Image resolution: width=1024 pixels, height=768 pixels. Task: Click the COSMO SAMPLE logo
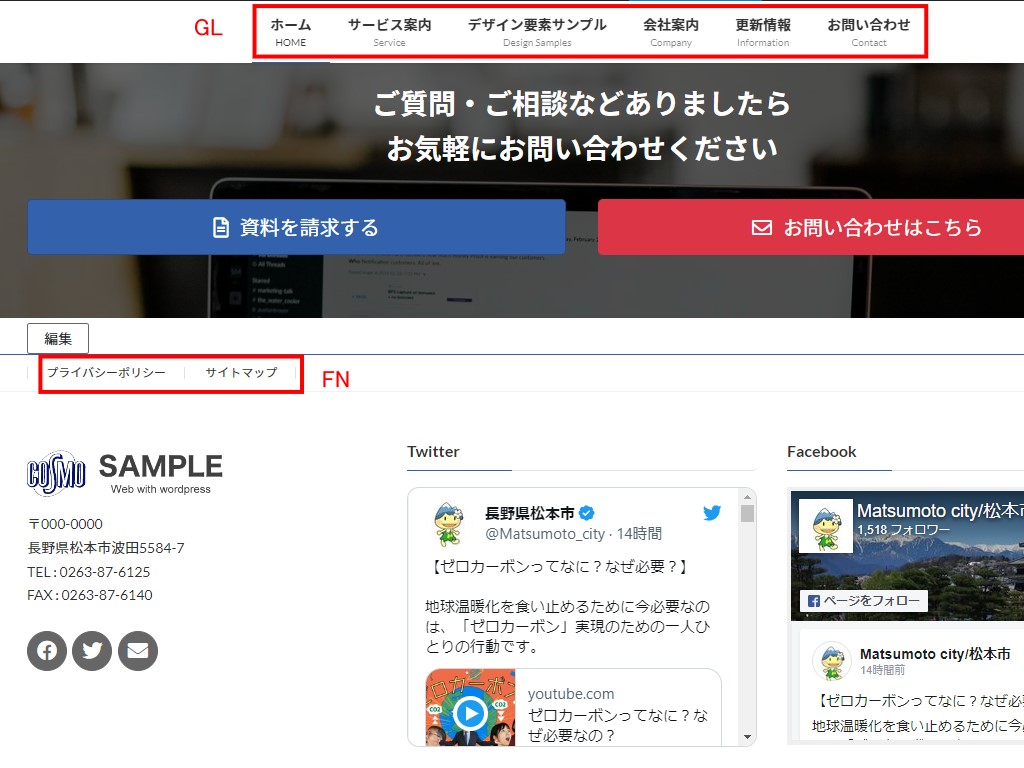125,473
